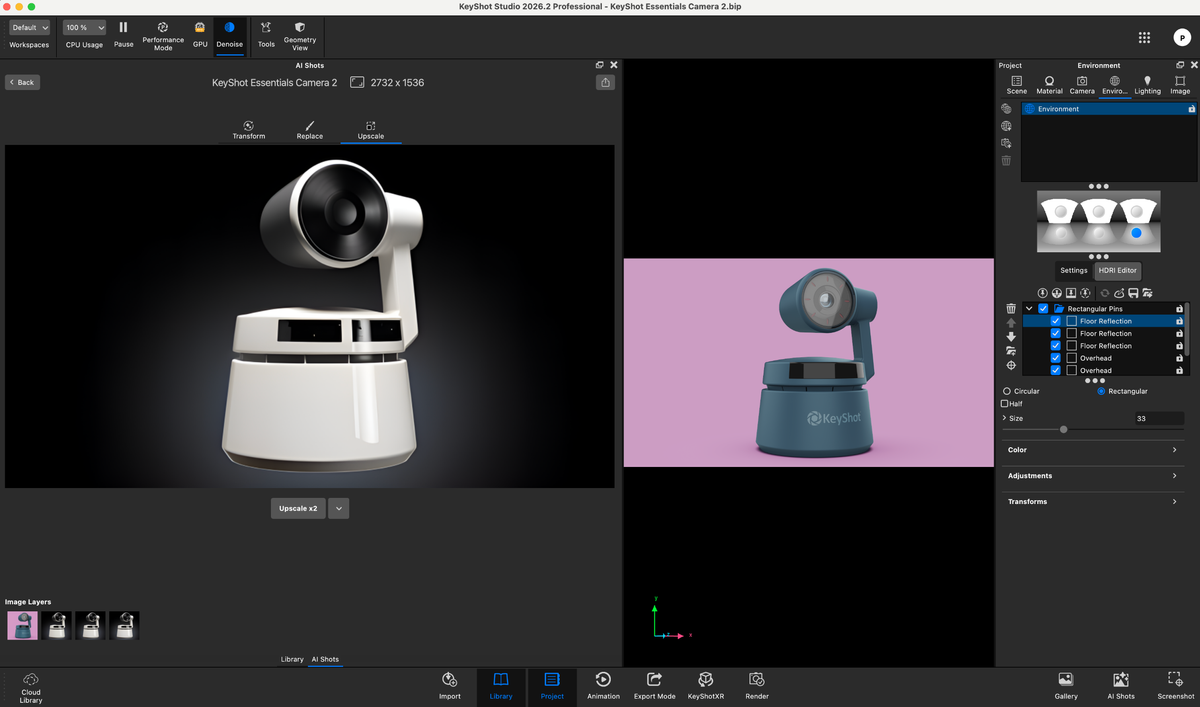Image resolution: width=1200 pixels, height=707 pixels.
Task: Enable the Half checkbox
Action: pyautogui.click(x=1006, y=404)
